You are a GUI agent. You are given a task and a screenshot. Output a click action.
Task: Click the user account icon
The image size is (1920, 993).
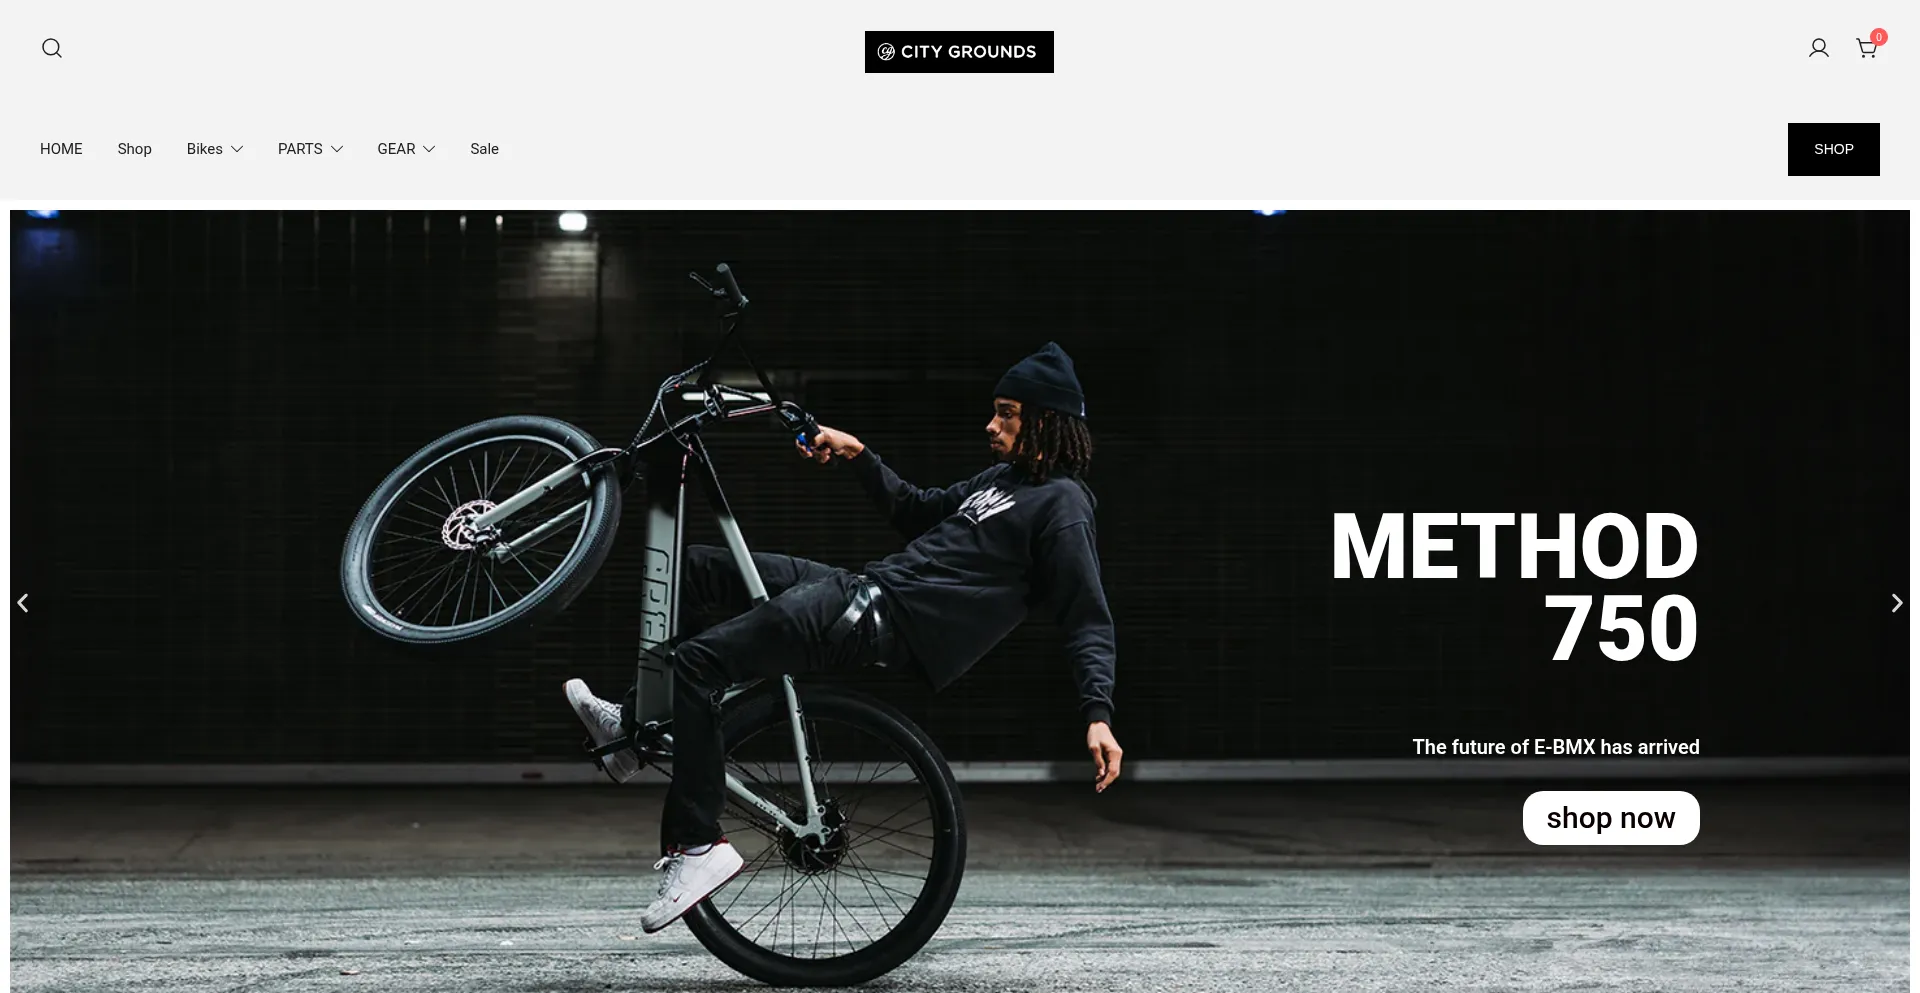(x=1819, y=48)
